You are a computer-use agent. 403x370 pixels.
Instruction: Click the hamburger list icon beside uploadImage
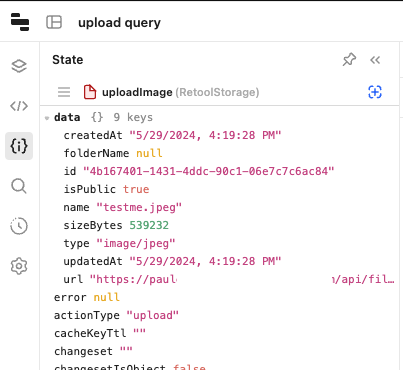click(x=64, y=92)
